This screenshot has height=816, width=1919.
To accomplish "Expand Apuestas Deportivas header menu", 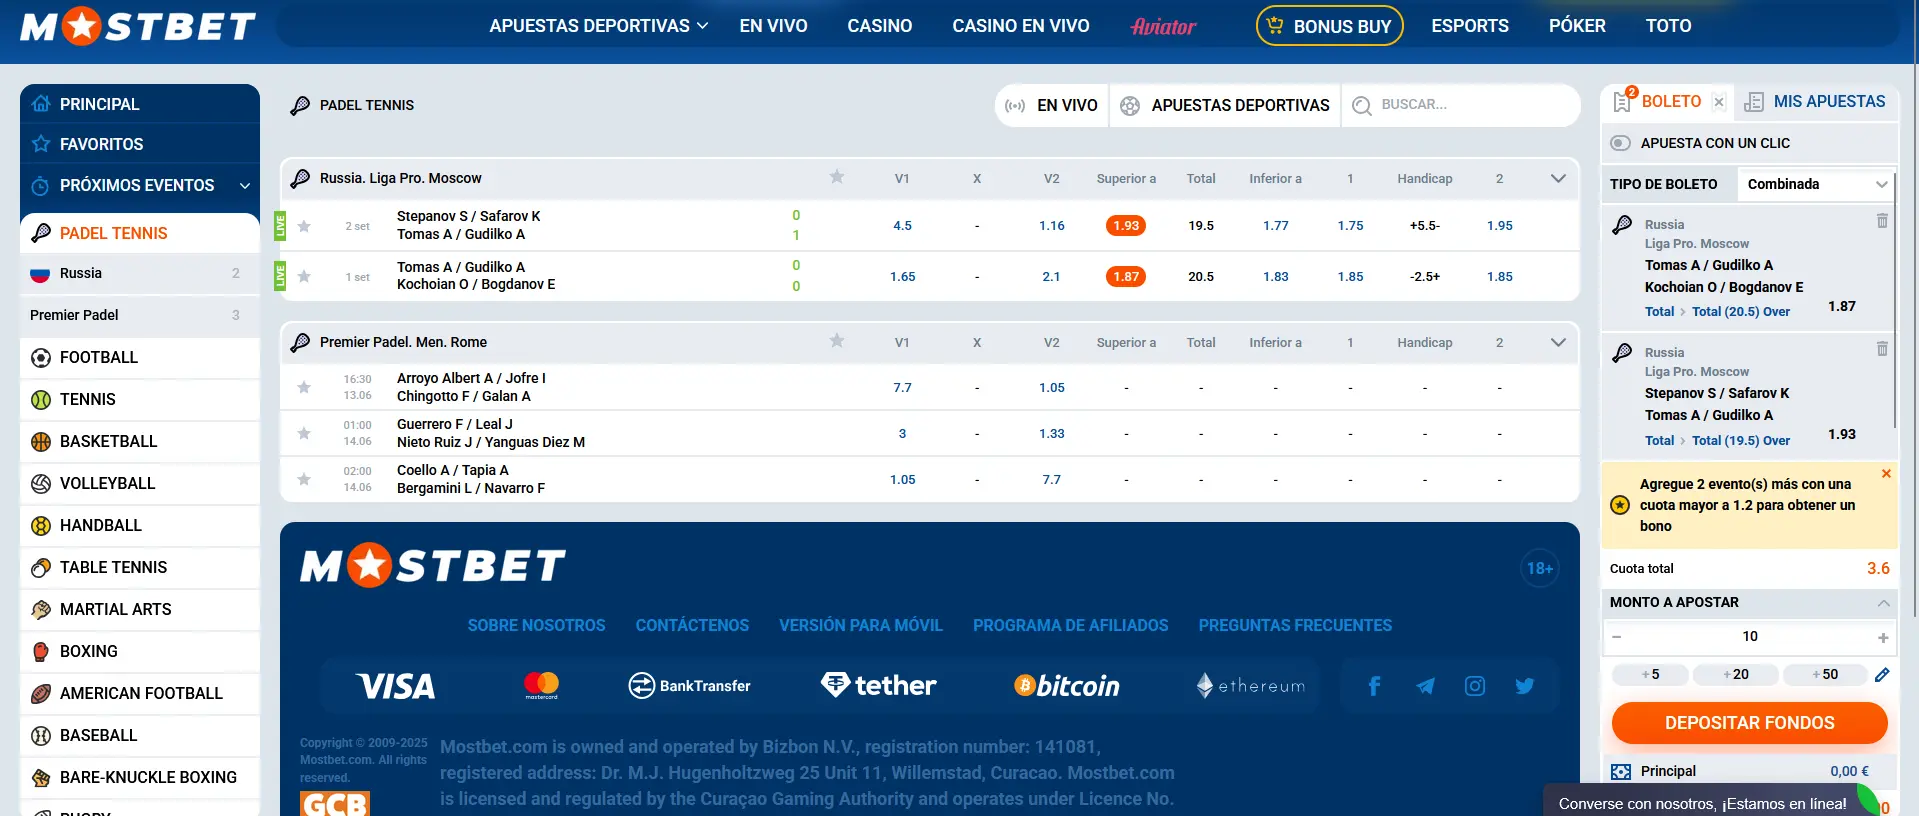I will click(x=598, y=26).
